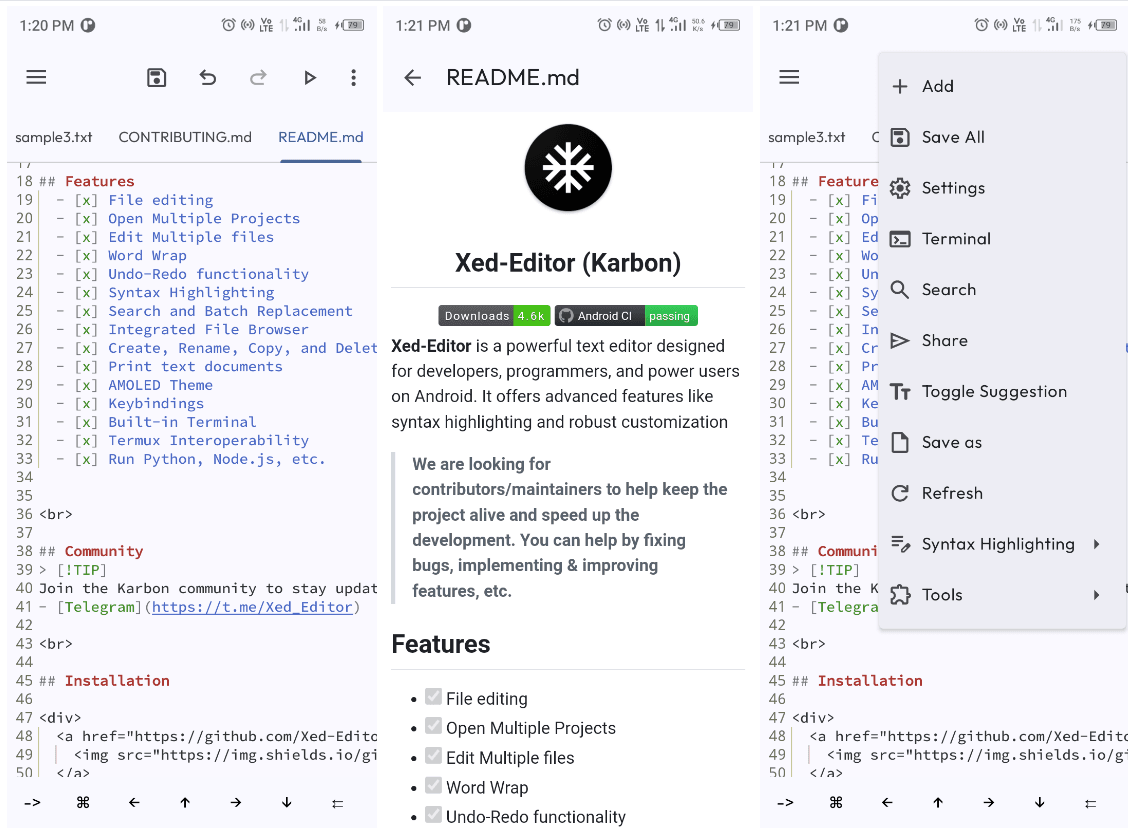
Task: Tap up arrow key in right bottom bar
Action: (x=938, y=802)
